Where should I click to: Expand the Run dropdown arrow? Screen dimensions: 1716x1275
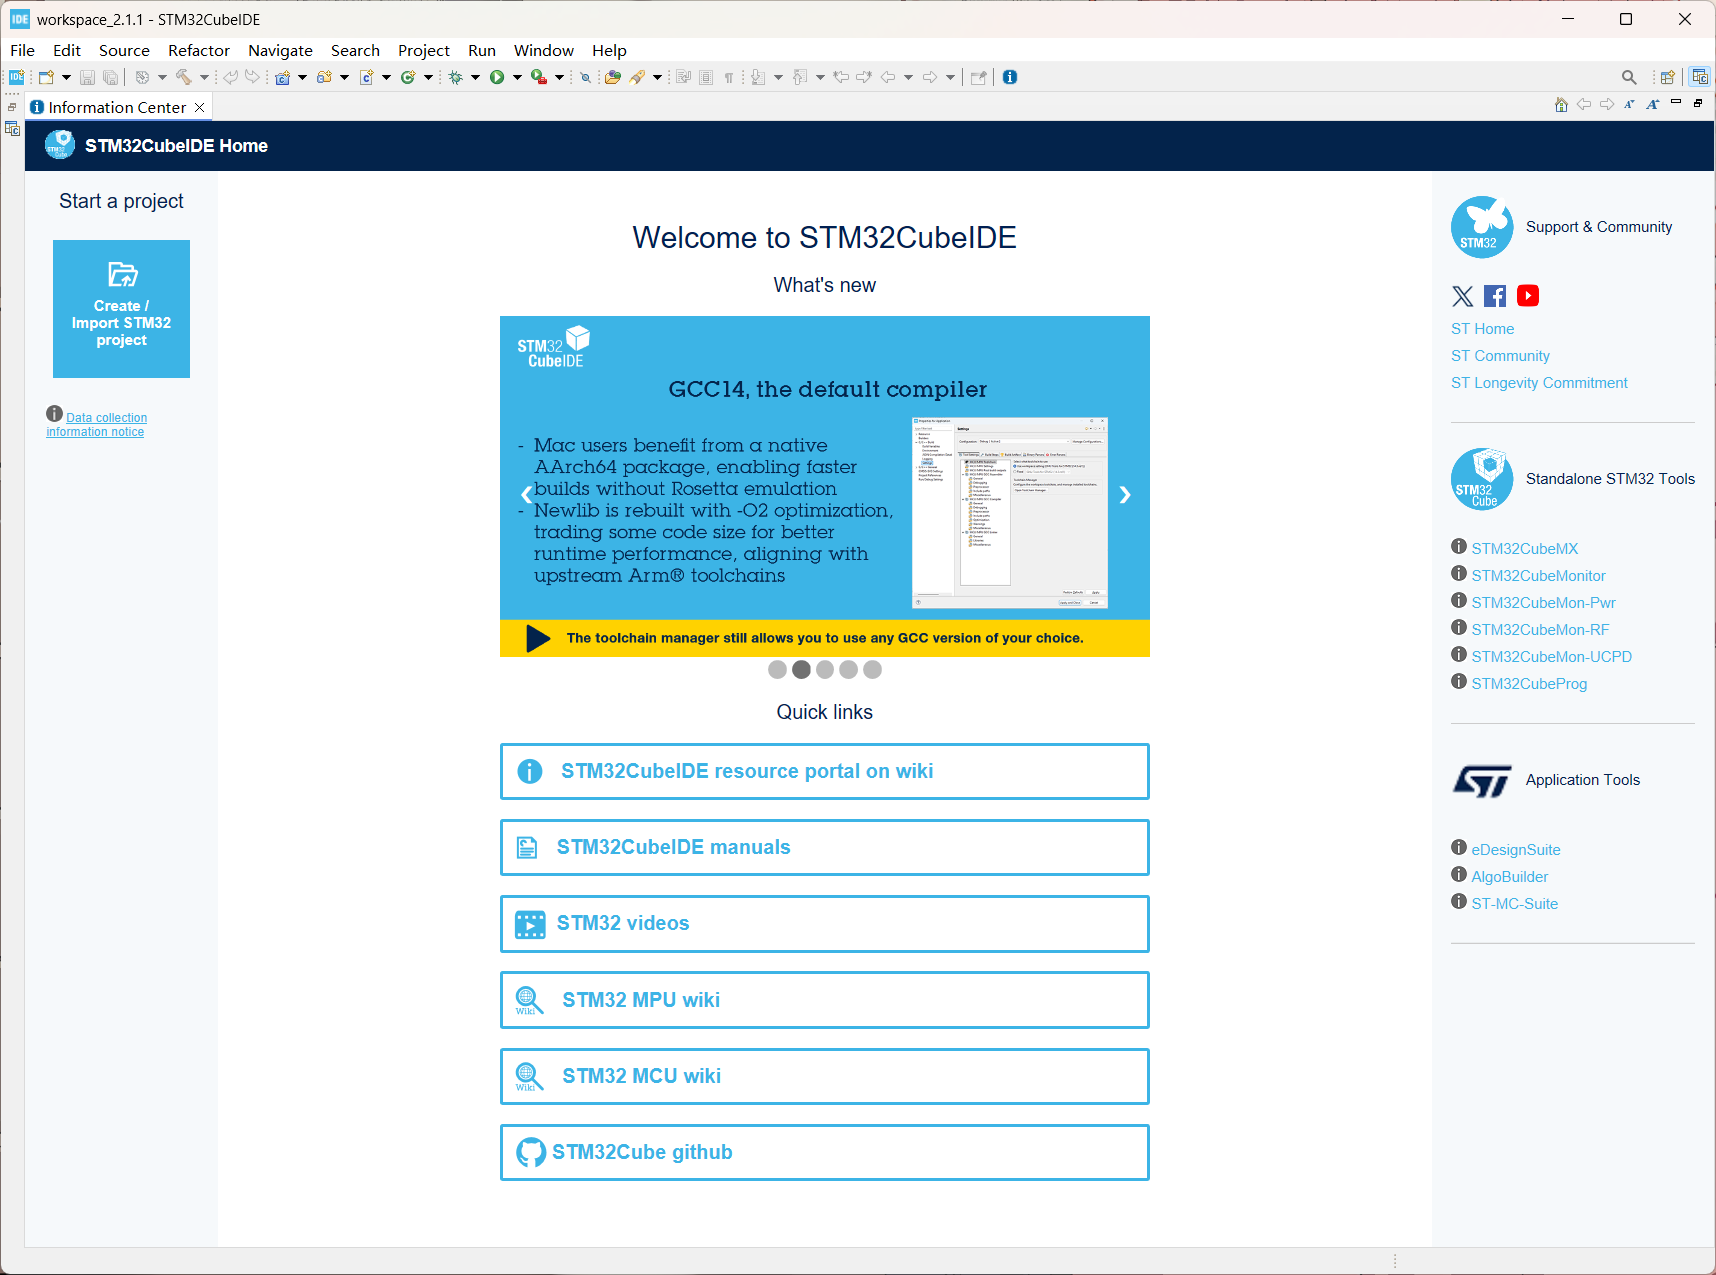tap(517, 77)
